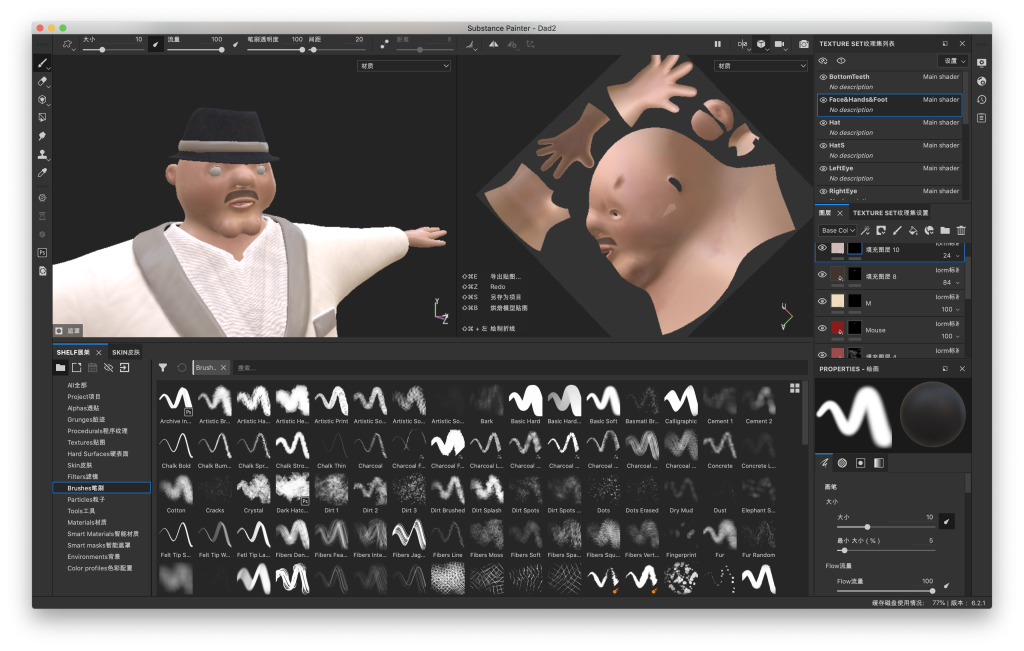Add a mask to the layer

[881, 230]
